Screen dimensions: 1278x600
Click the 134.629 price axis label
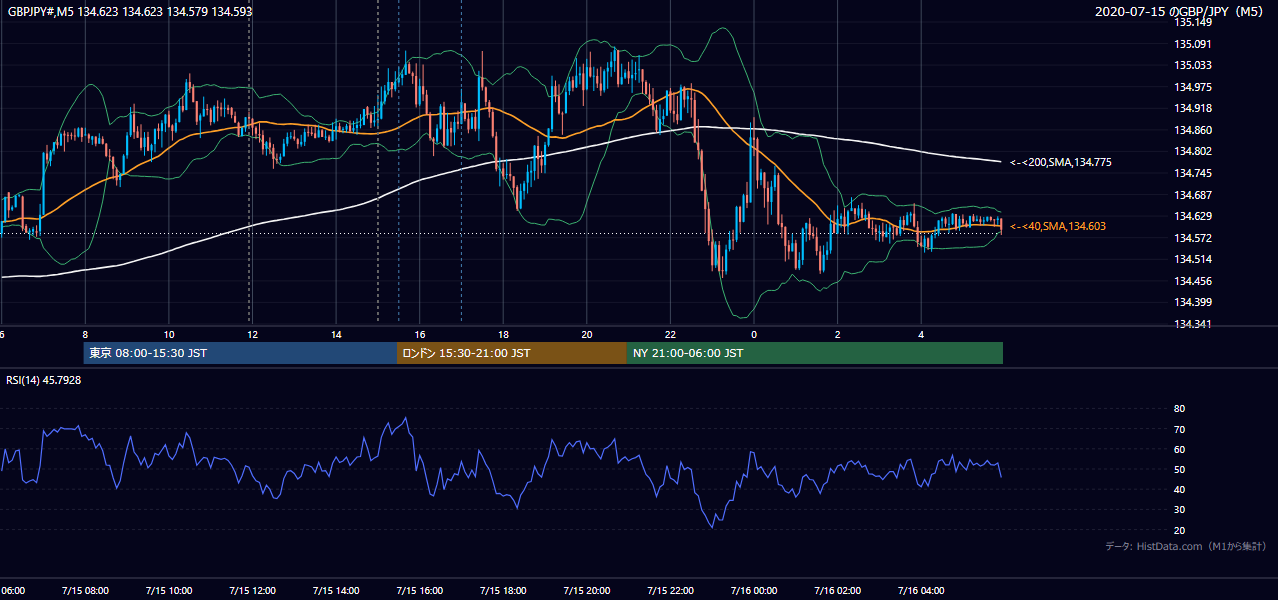(x=1193, y=216)
